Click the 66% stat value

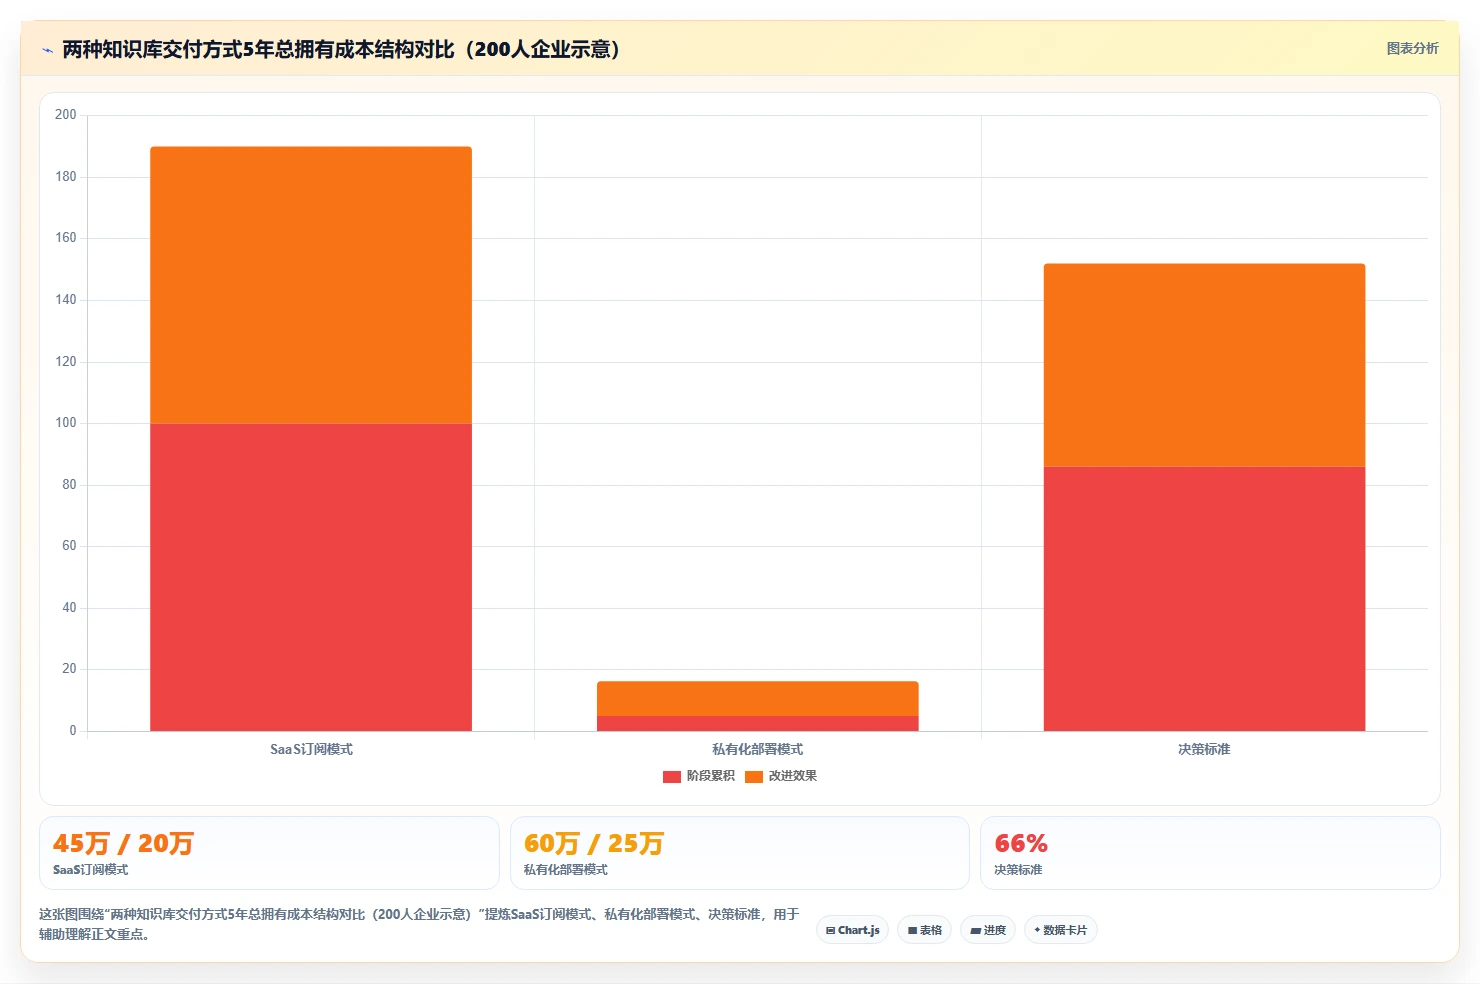pos(1021,843)
